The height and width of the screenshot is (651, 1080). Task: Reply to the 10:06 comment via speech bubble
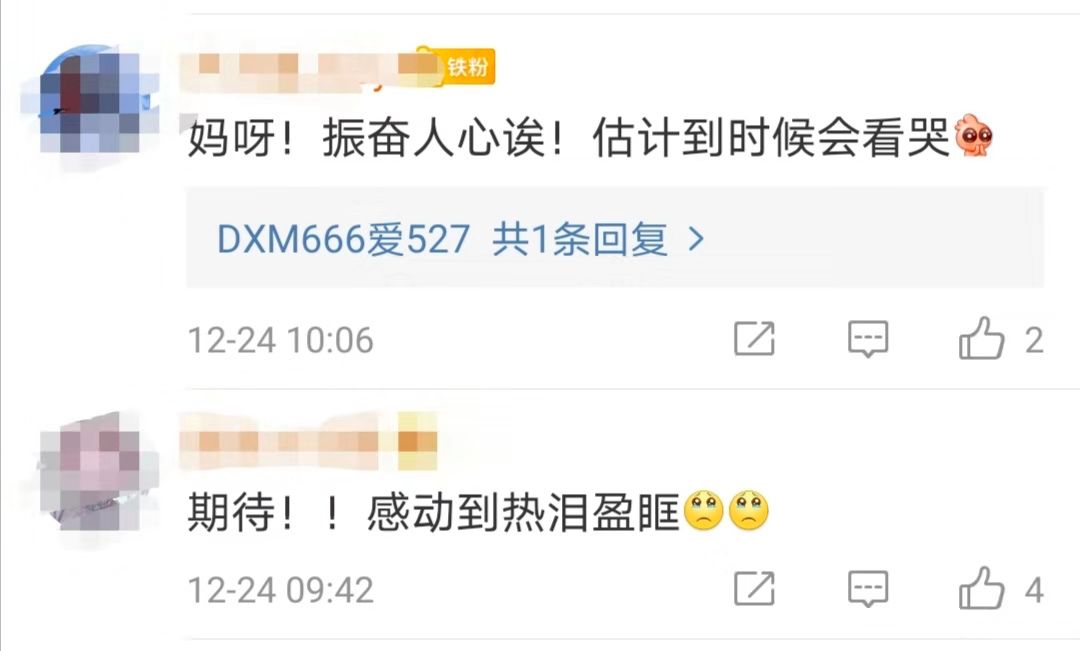coord(868,339)
